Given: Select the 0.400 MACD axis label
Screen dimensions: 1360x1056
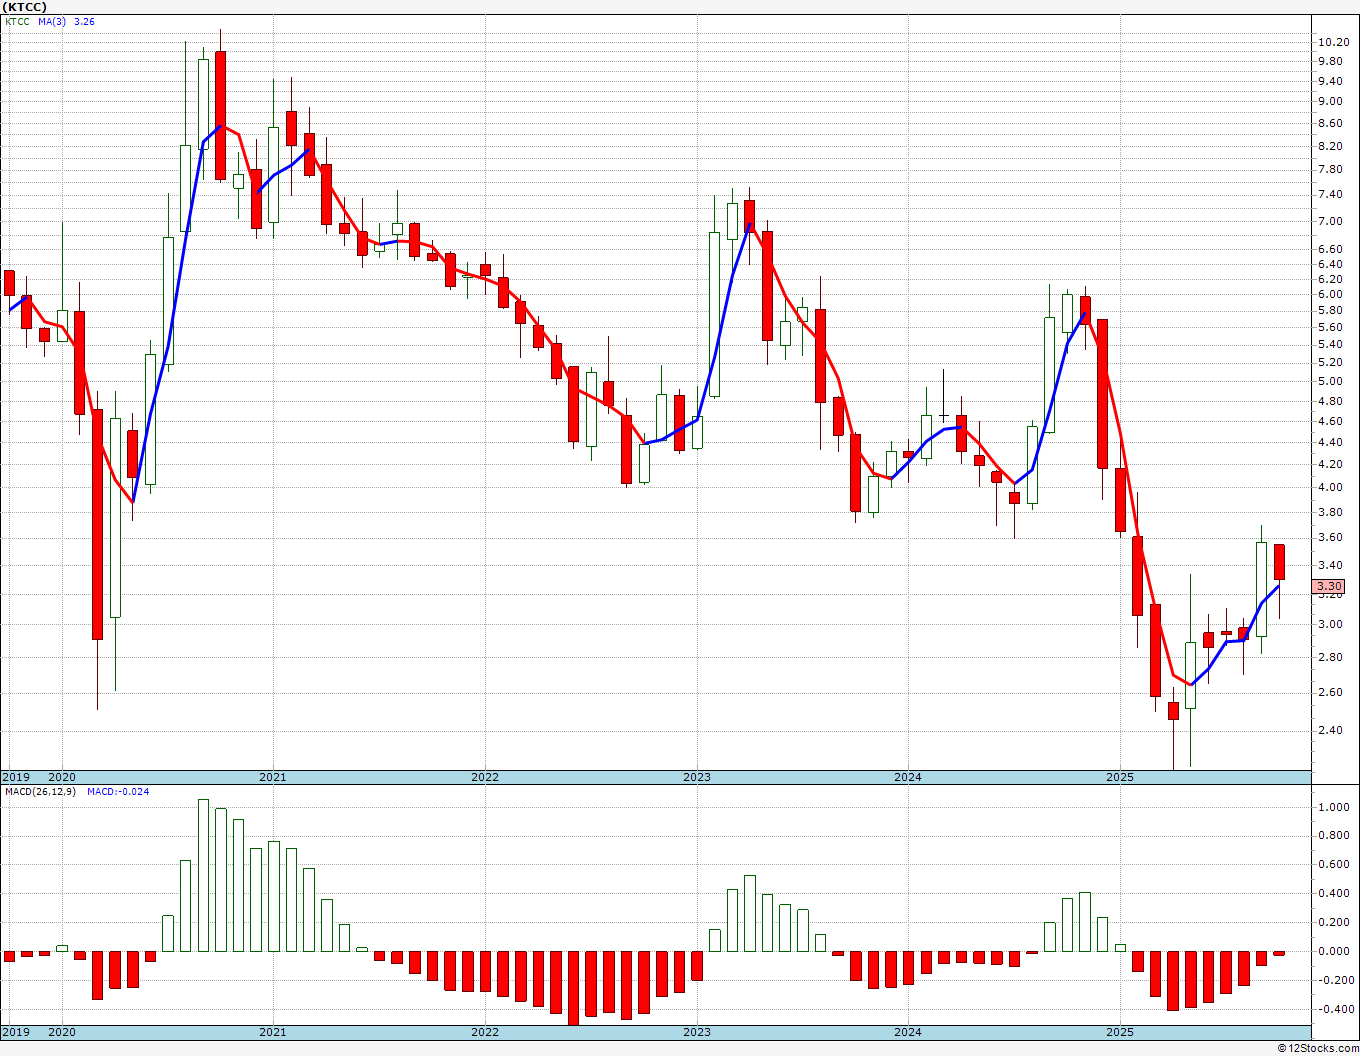Looking at the screenshot, I should pos(1332,893).
